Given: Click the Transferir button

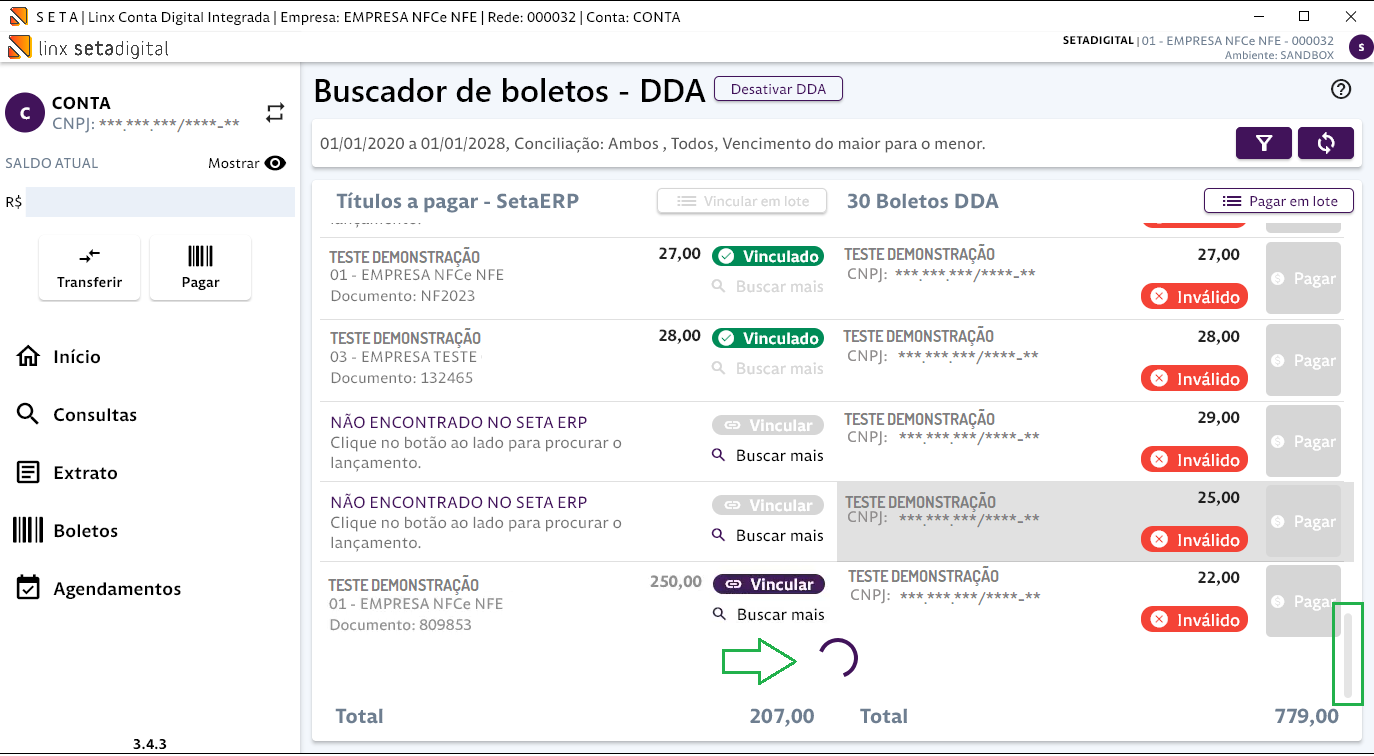Looking at the screenshot, I should tap(90, 268).
